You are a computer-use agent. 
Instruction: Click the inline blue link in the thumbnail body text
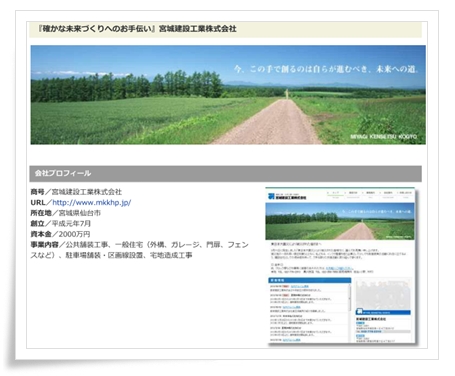coord(339,268)
